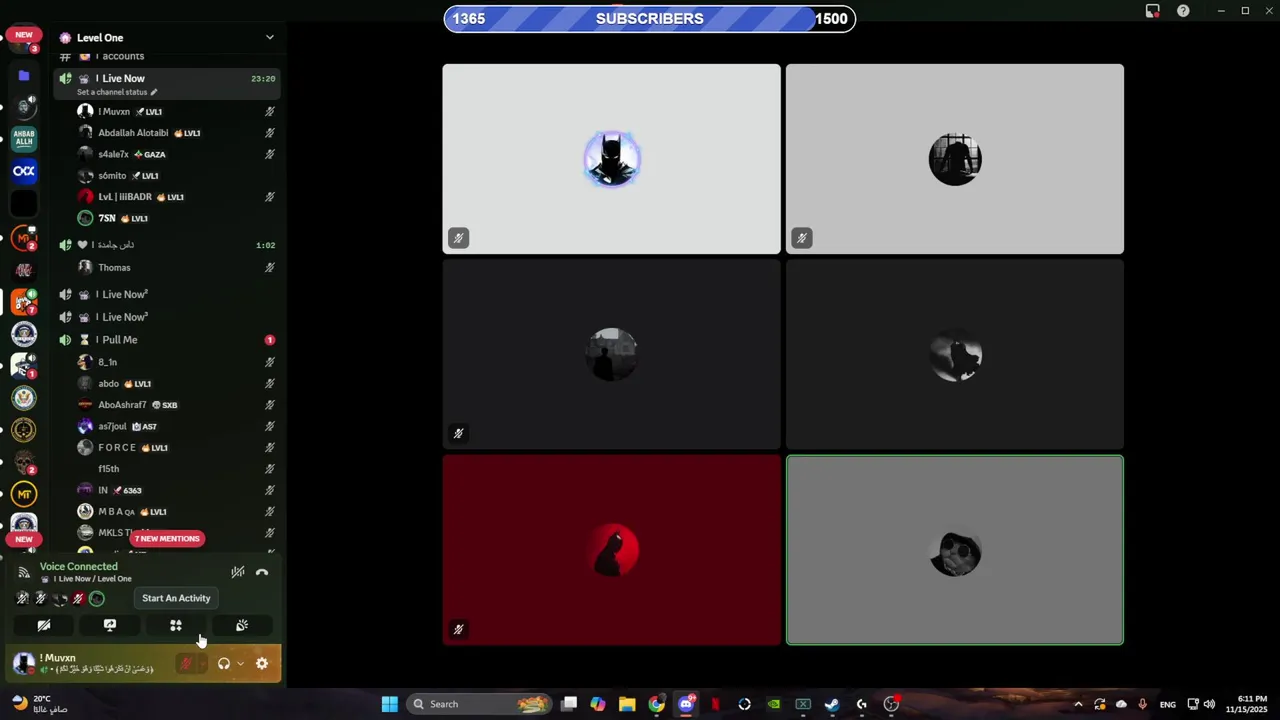Click the taskbar Search box

pyautogui.click(x=480, y=704)
